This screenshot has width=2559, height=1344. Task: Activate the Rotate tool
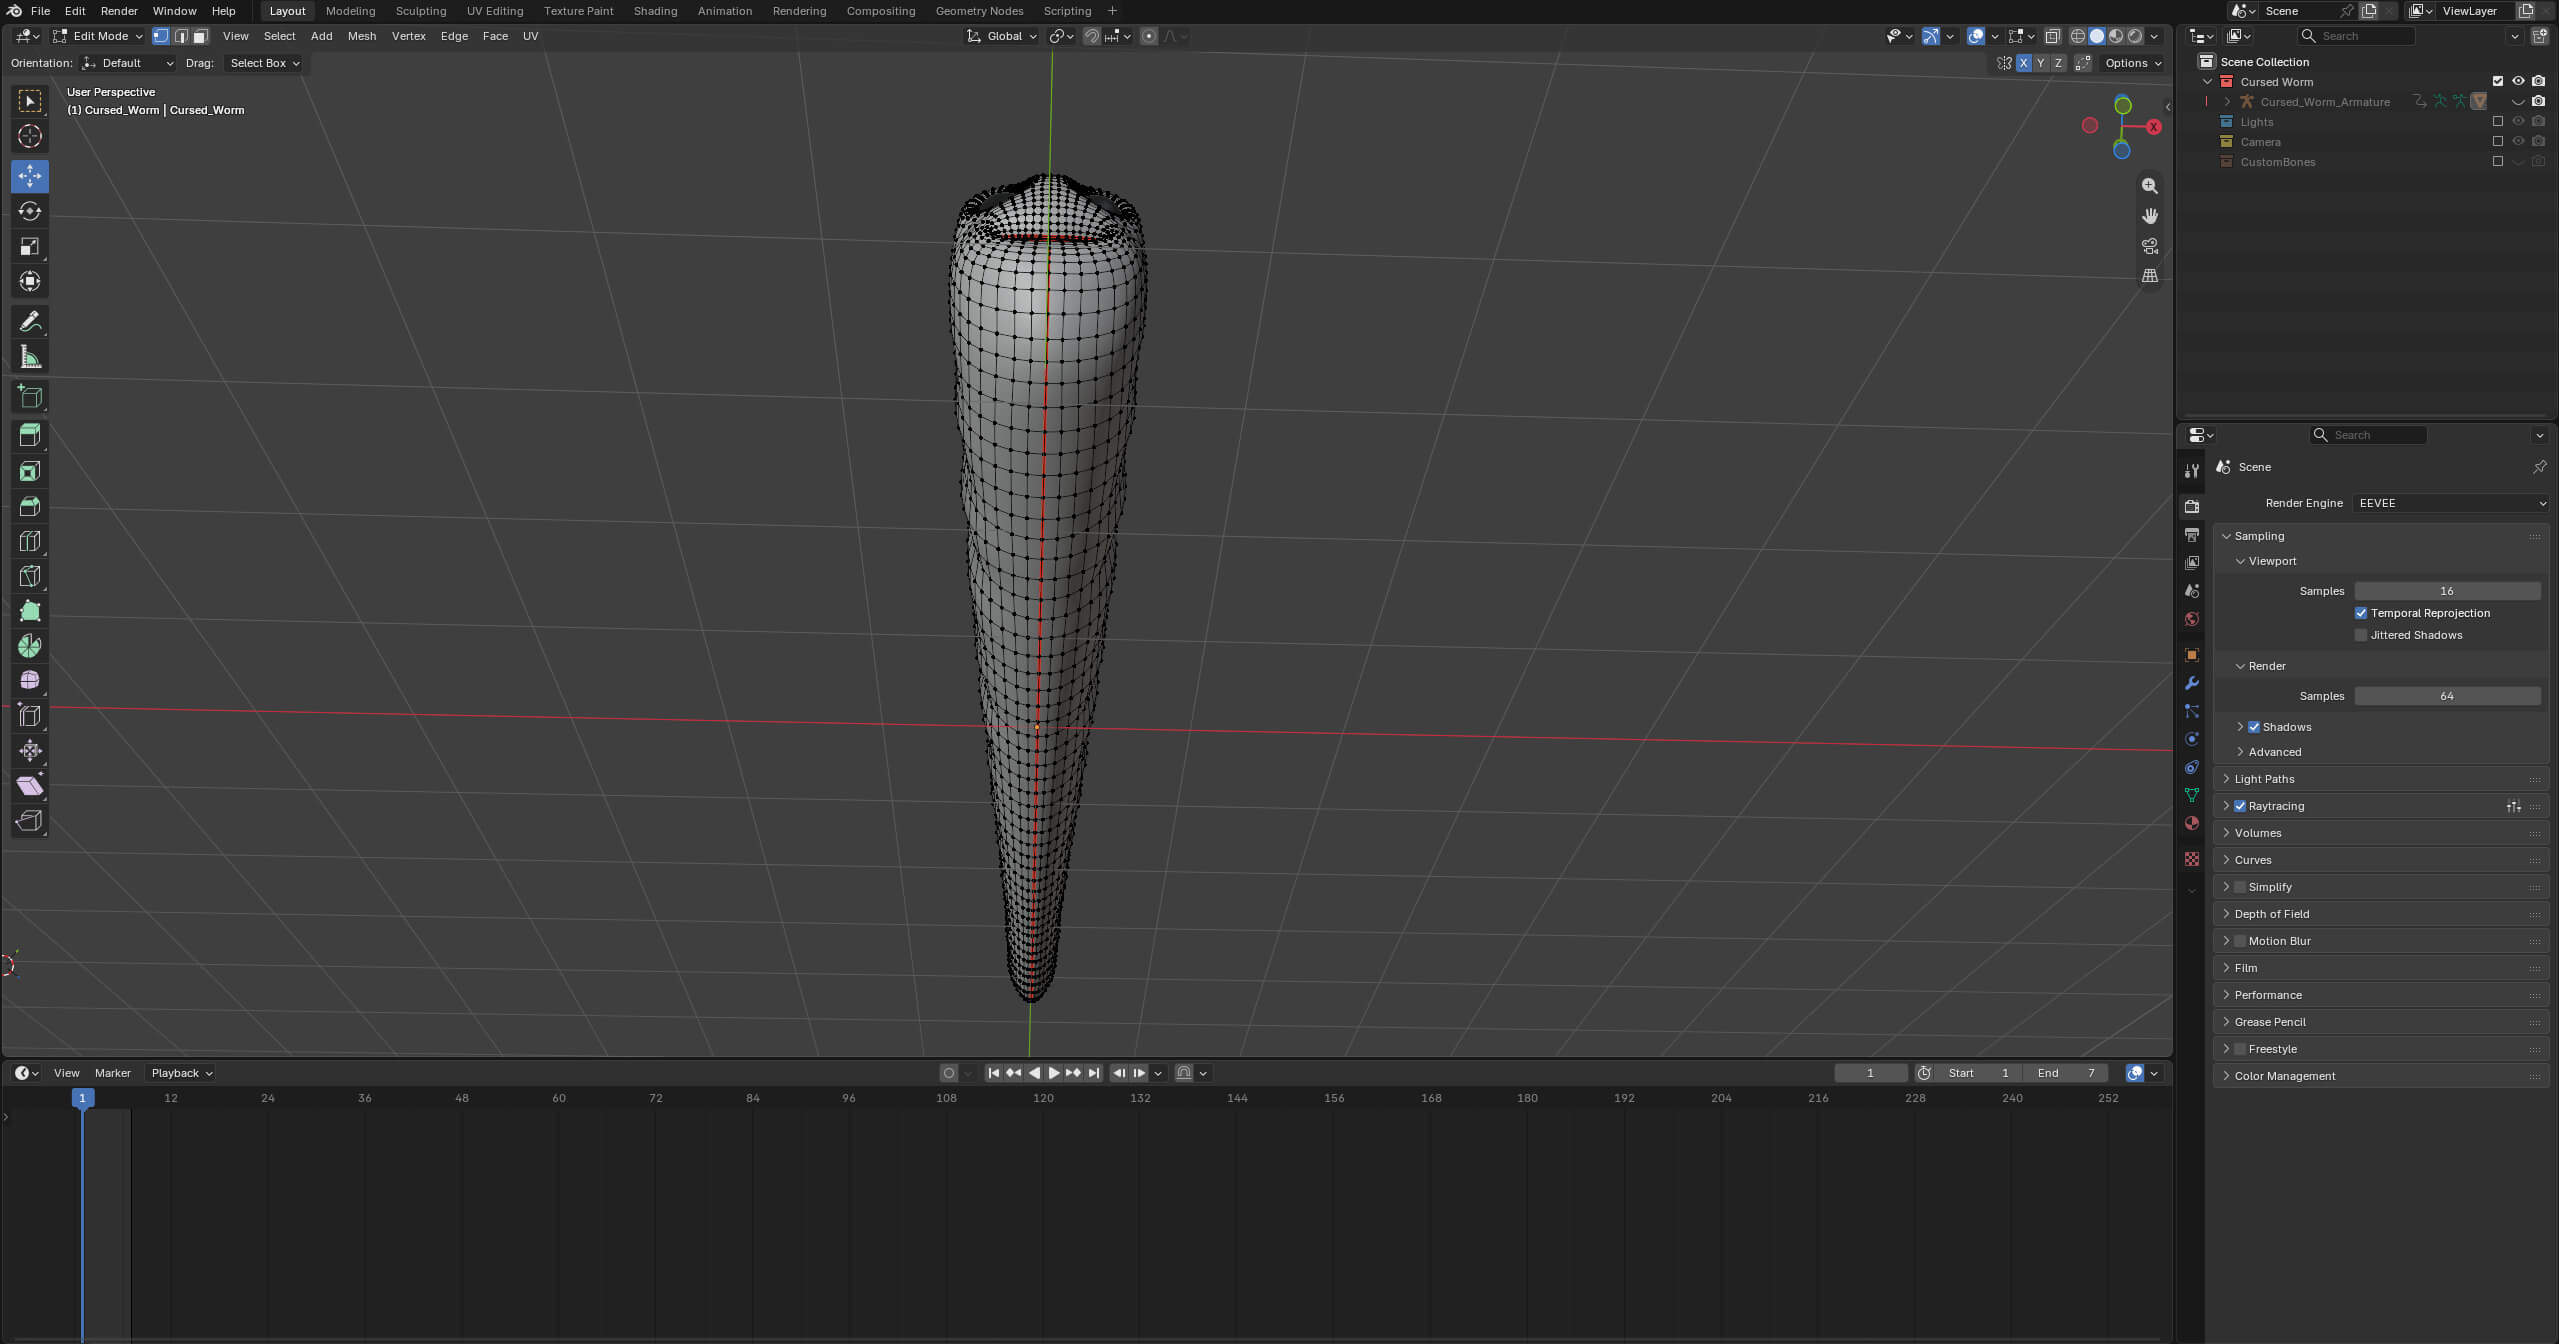pos(30,211)
